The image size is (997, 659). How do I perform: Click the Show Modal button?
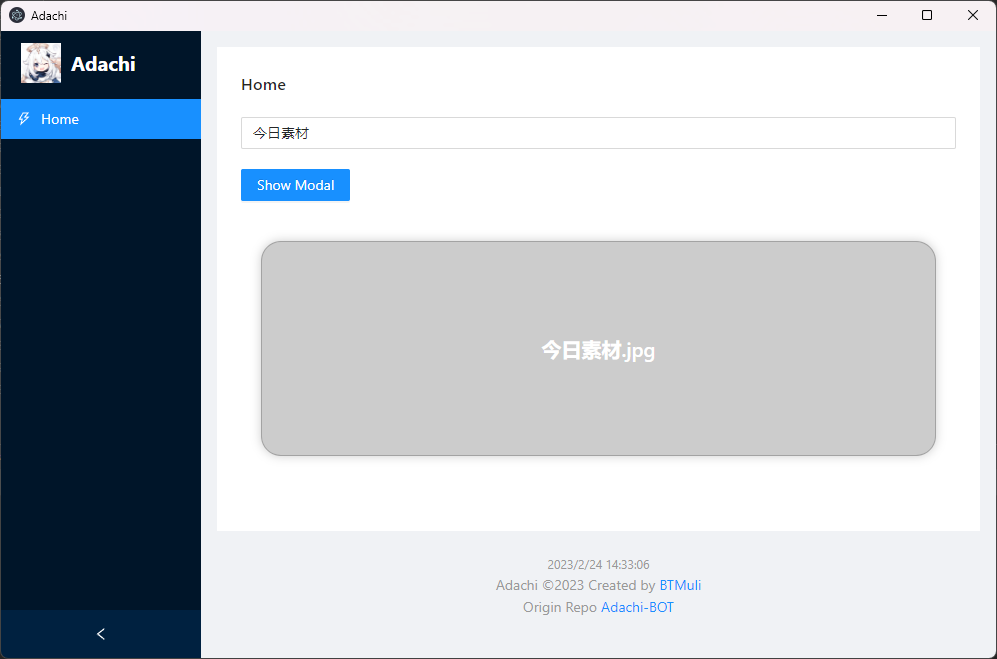pos(295,185)
